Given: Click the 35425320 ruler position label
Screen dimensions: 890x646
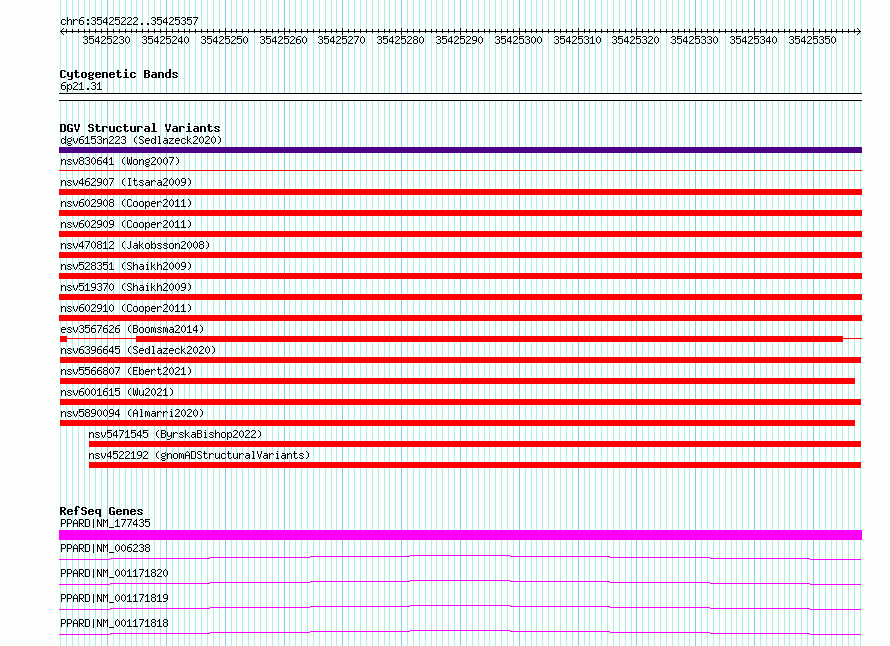Looking at the screenshot, I should pyautogui.click(x=635, y=40).
